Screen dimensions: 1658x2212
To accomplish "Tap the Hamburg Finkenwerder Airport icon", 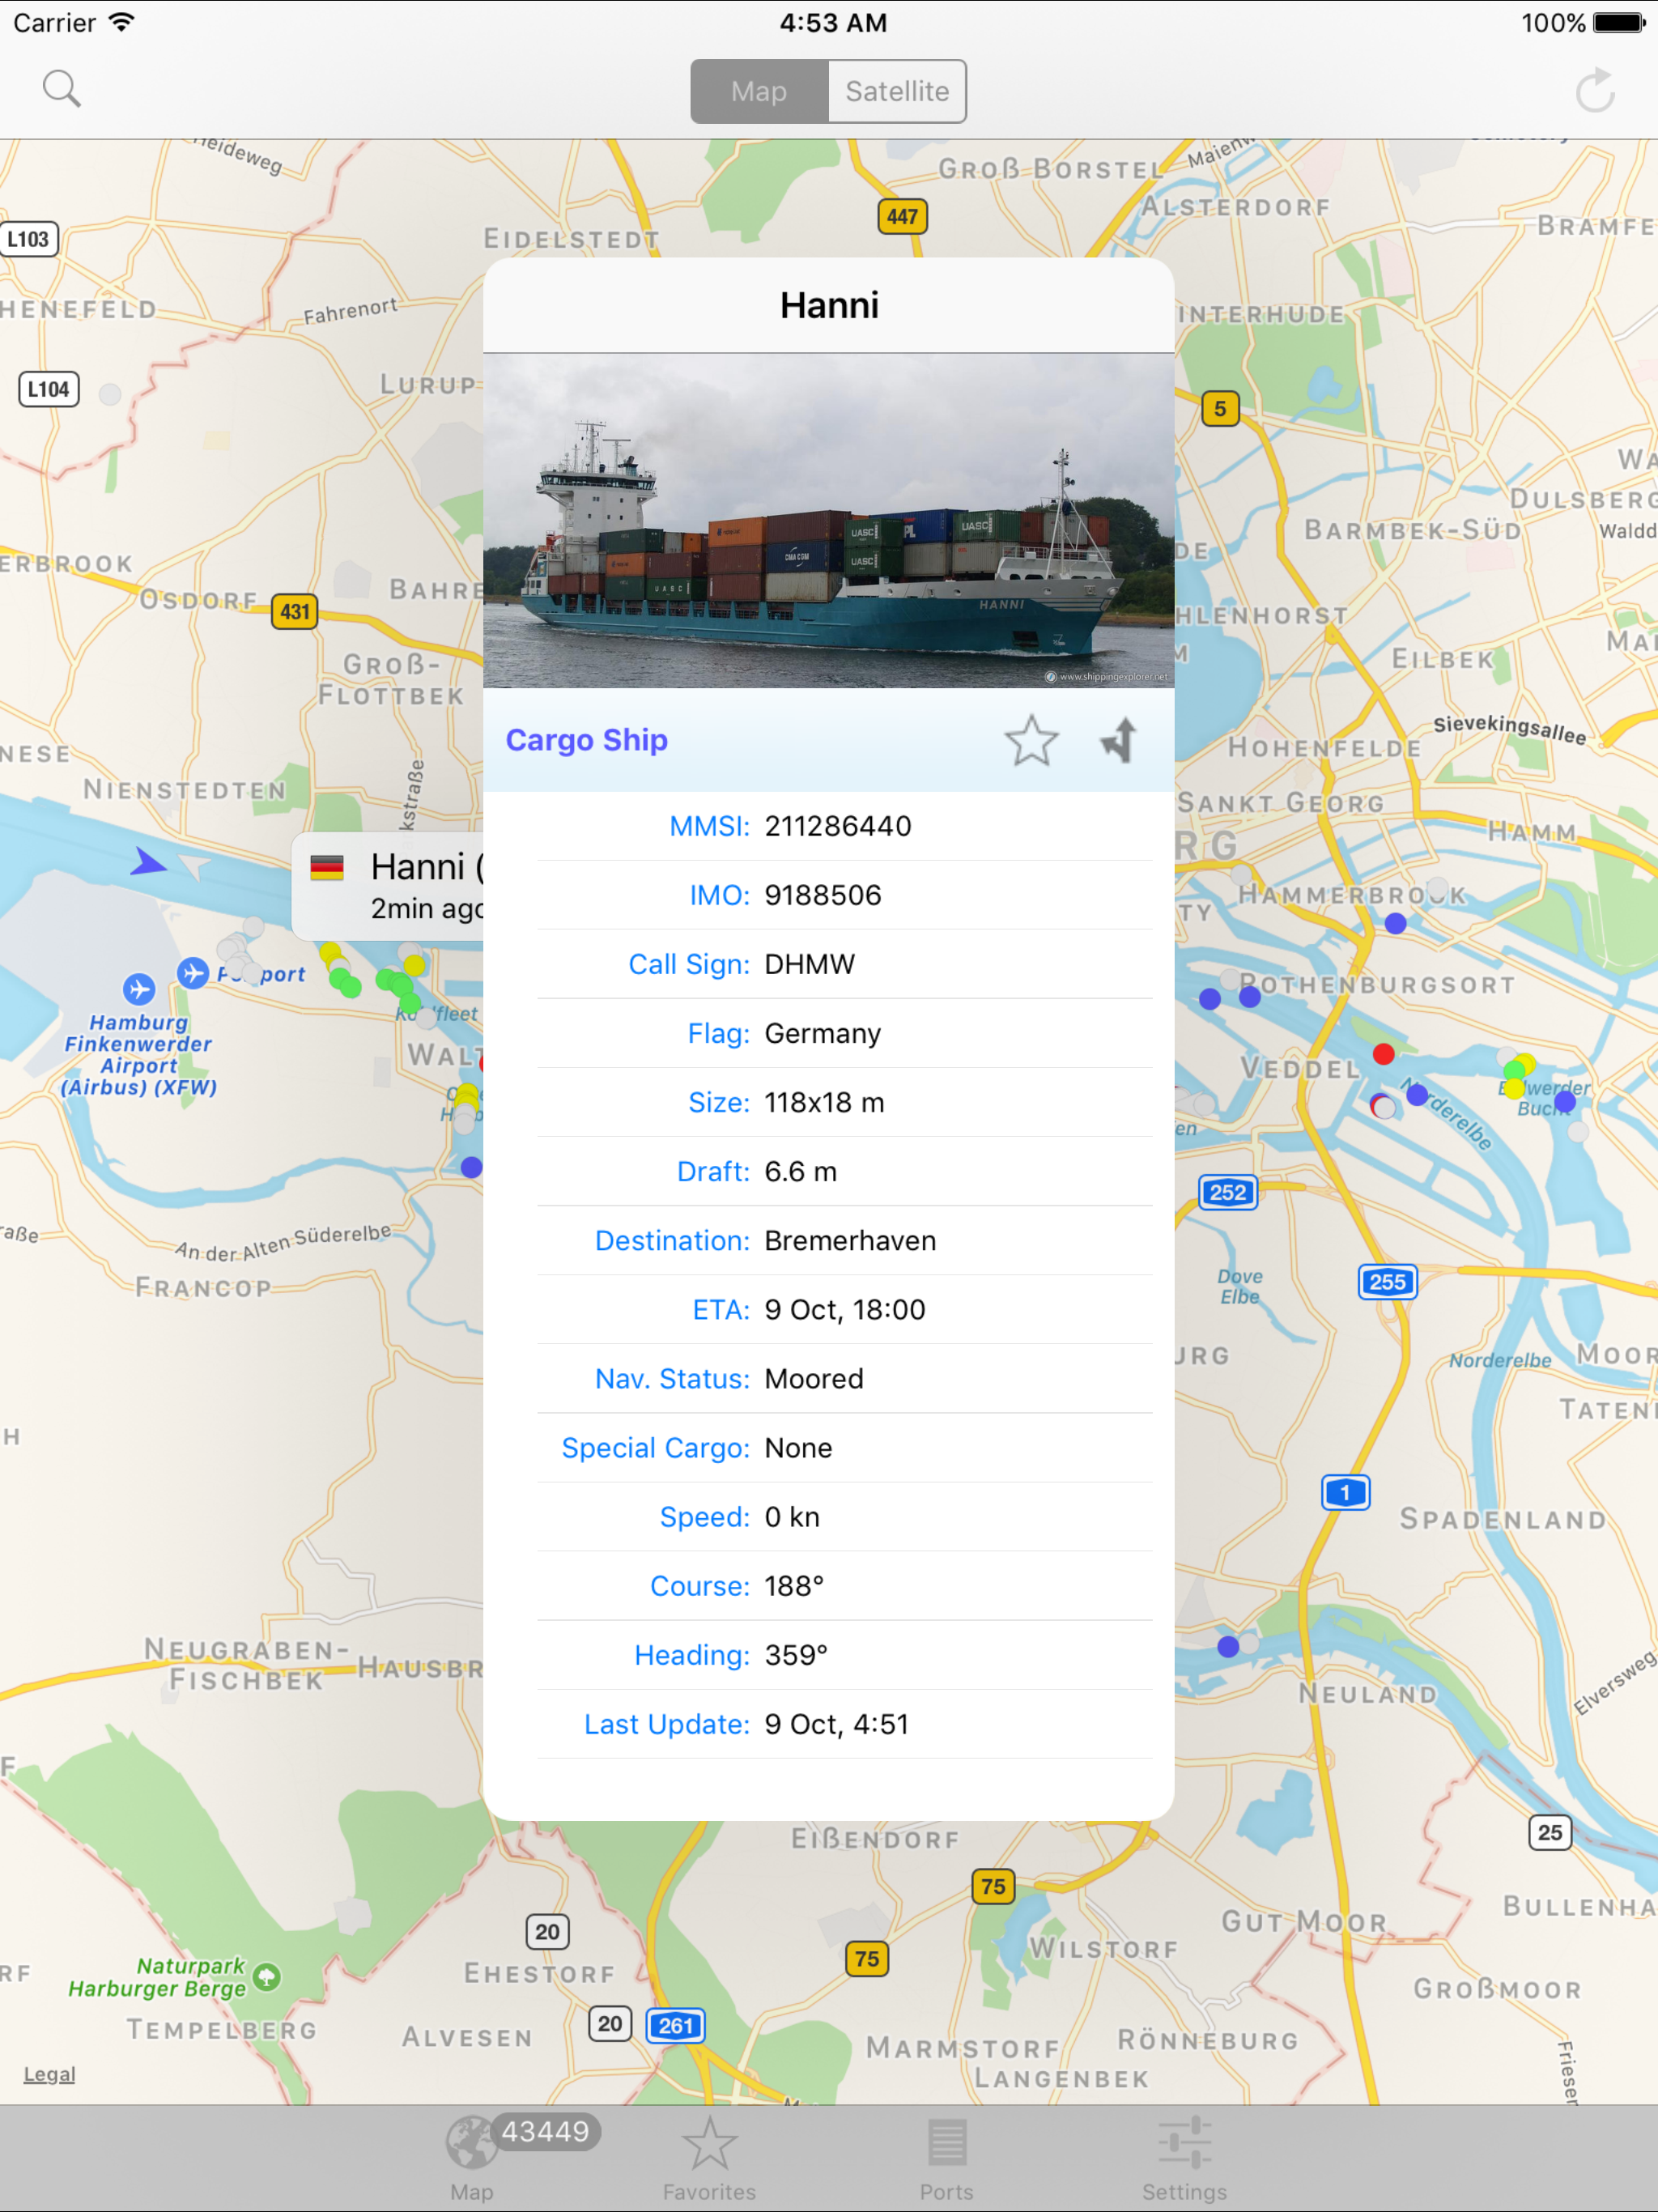I will click(x=139, y=989).
